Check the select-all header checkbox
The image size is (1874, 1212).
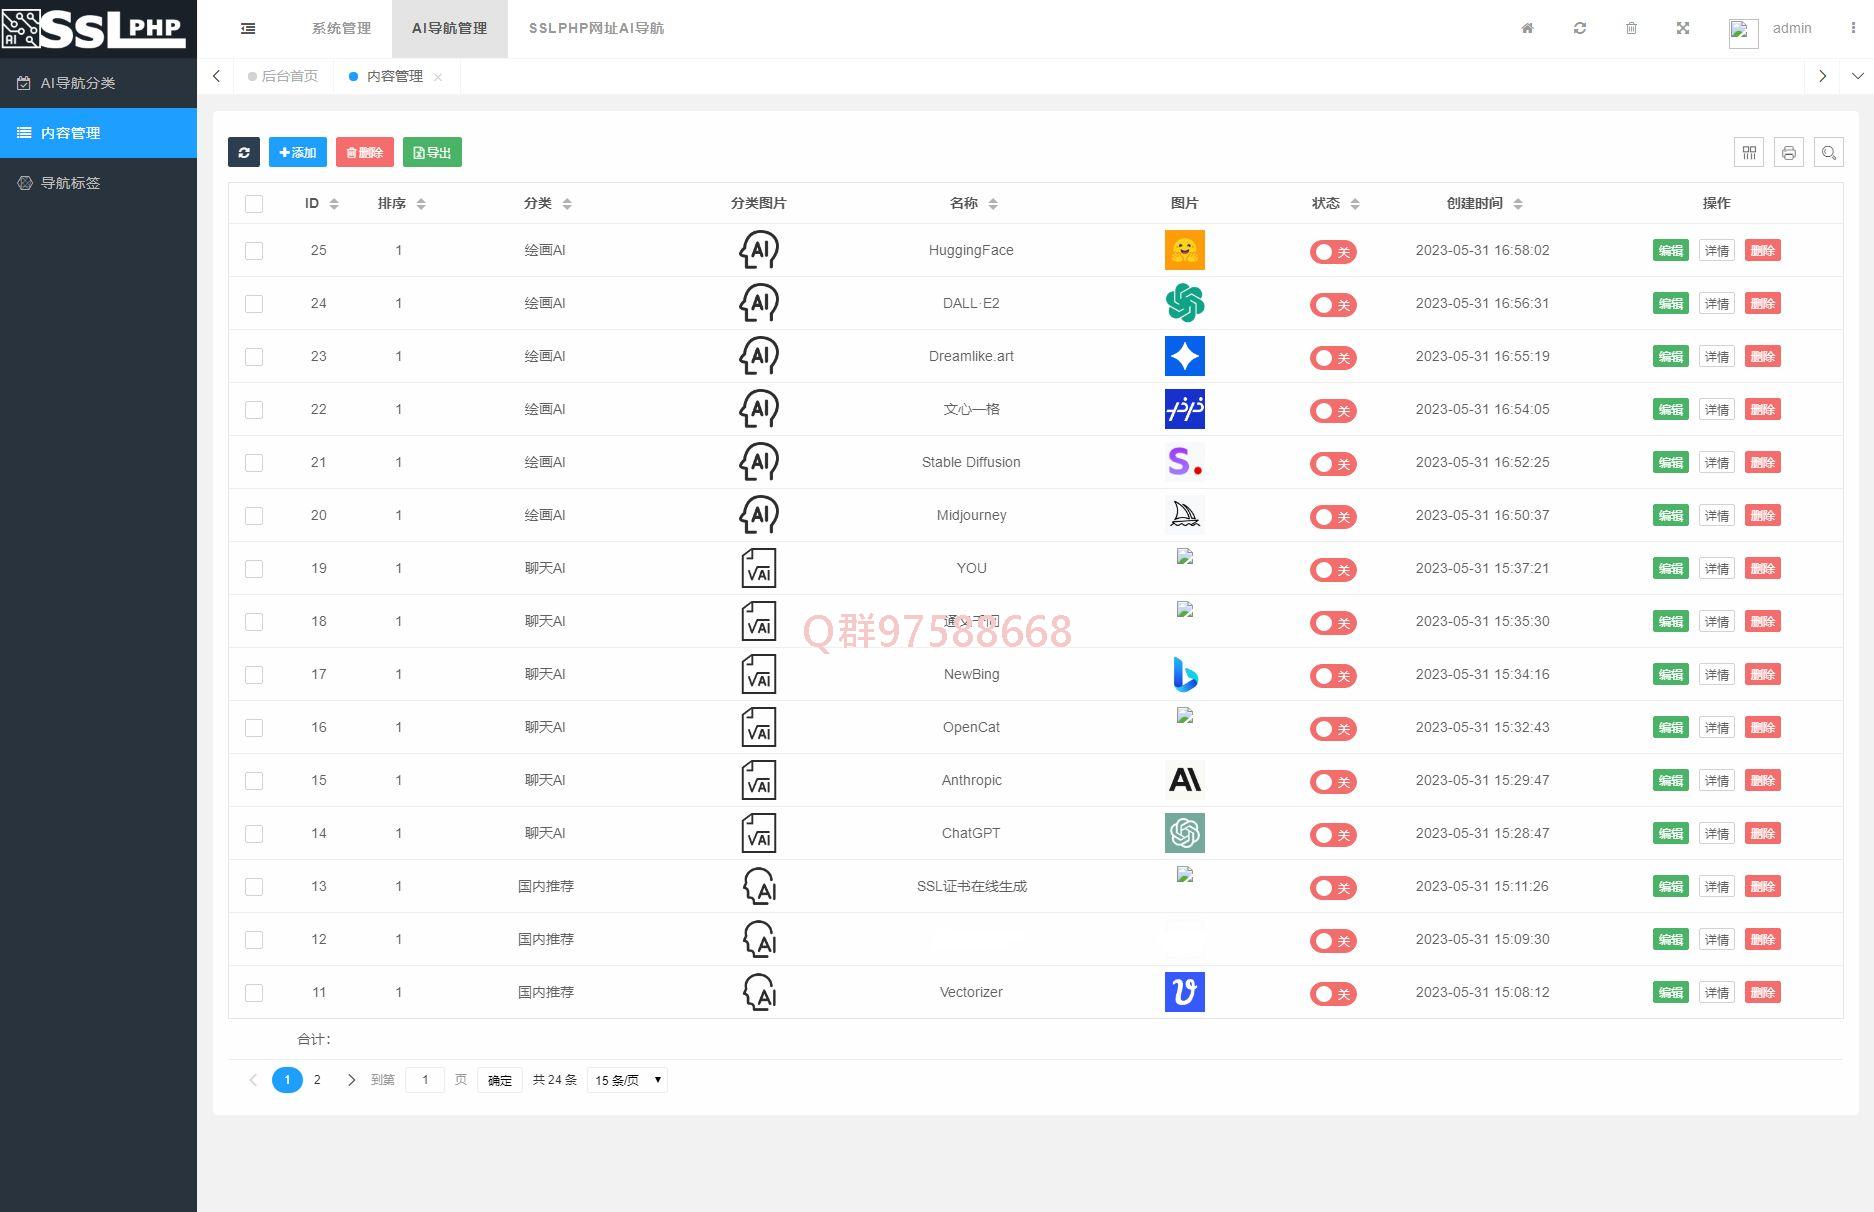(x=254, y=204)
